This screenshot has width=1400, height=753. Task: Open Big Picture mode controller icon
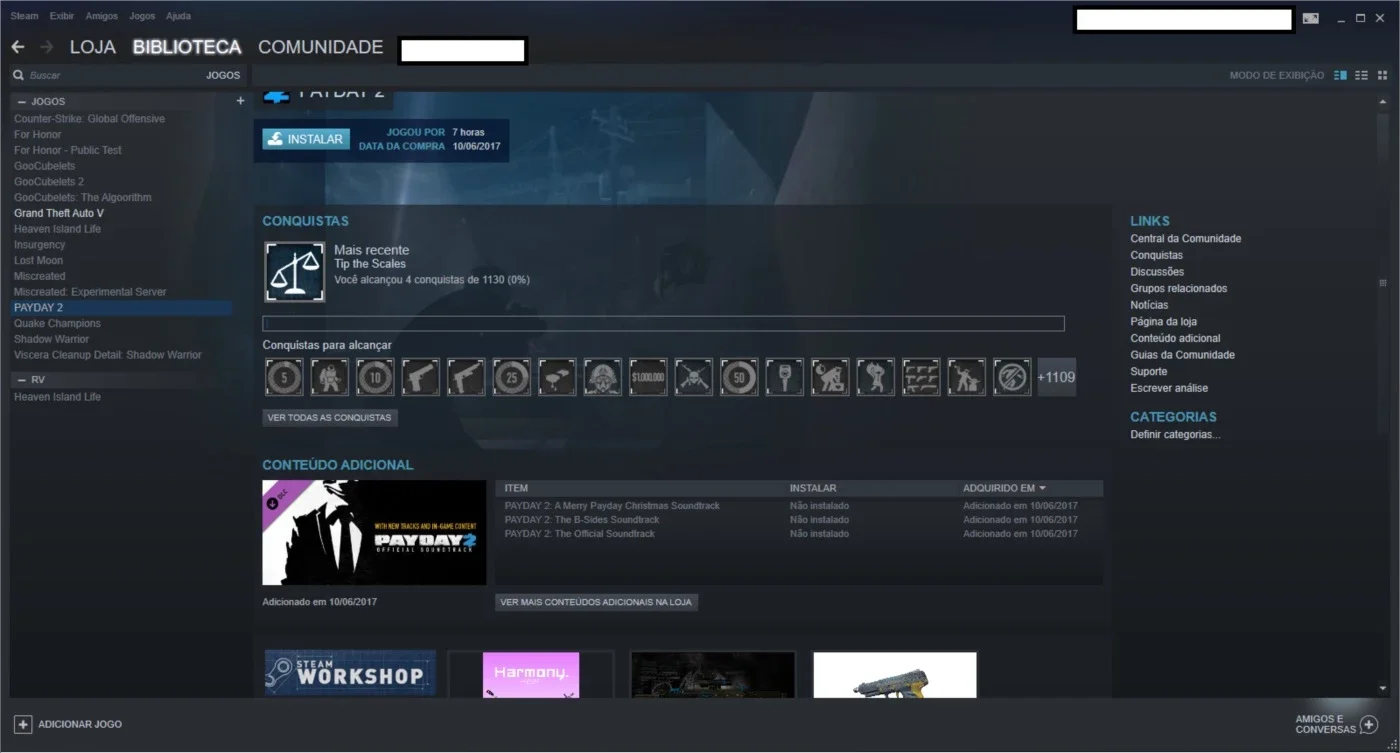pyautogui.click(x=1311, y=18)
